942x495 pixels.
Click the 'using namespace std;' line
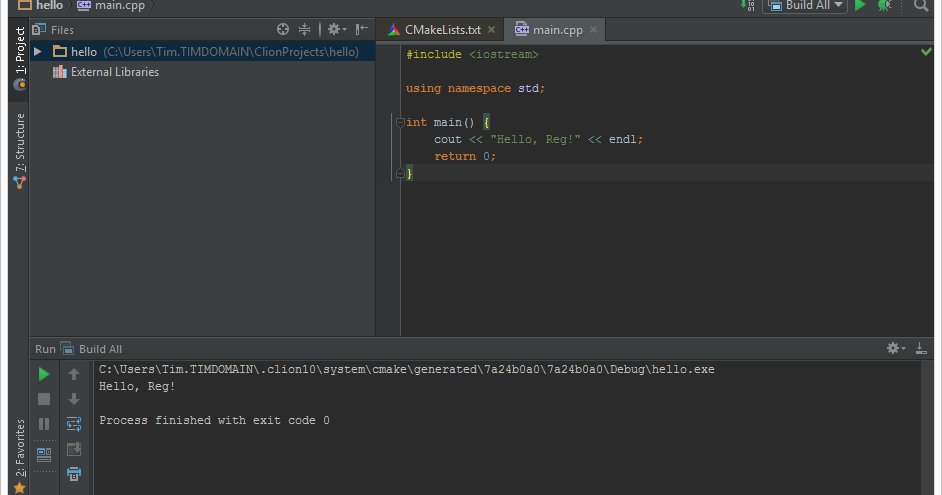(x=475, y=88)
